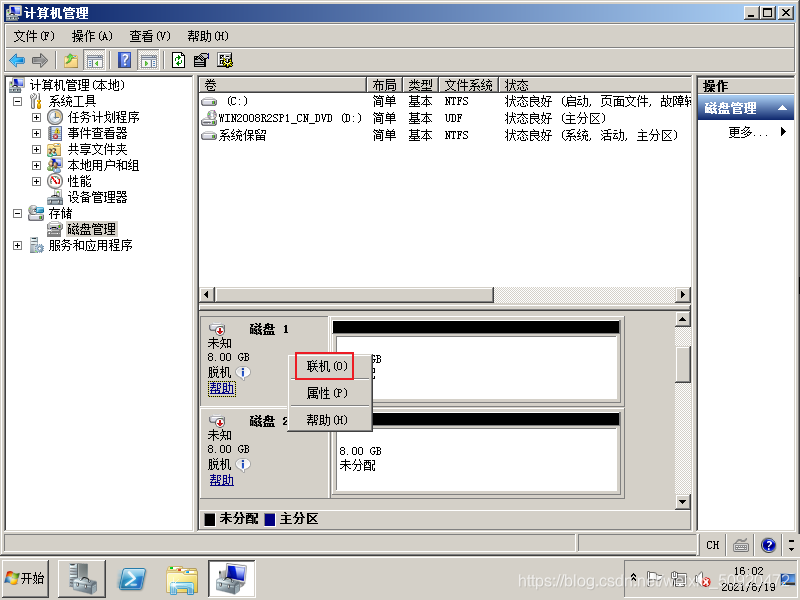This screenshot has width=800, height=600.
Task: Launch PowerShell from the taskbar
Action: 132,578
